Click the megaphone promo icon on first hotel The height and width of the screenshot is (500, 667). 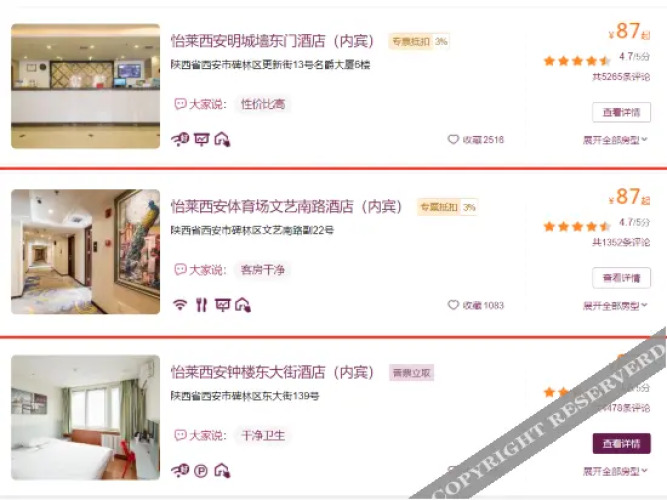point(180,139)
